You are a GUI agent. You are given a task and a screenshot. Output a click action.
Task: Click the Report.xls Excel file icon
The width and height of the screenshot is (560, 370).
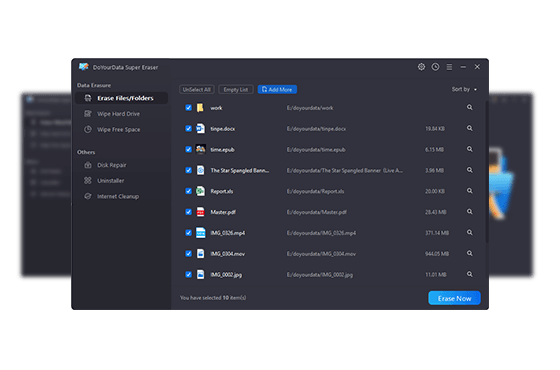click(200, 191)
